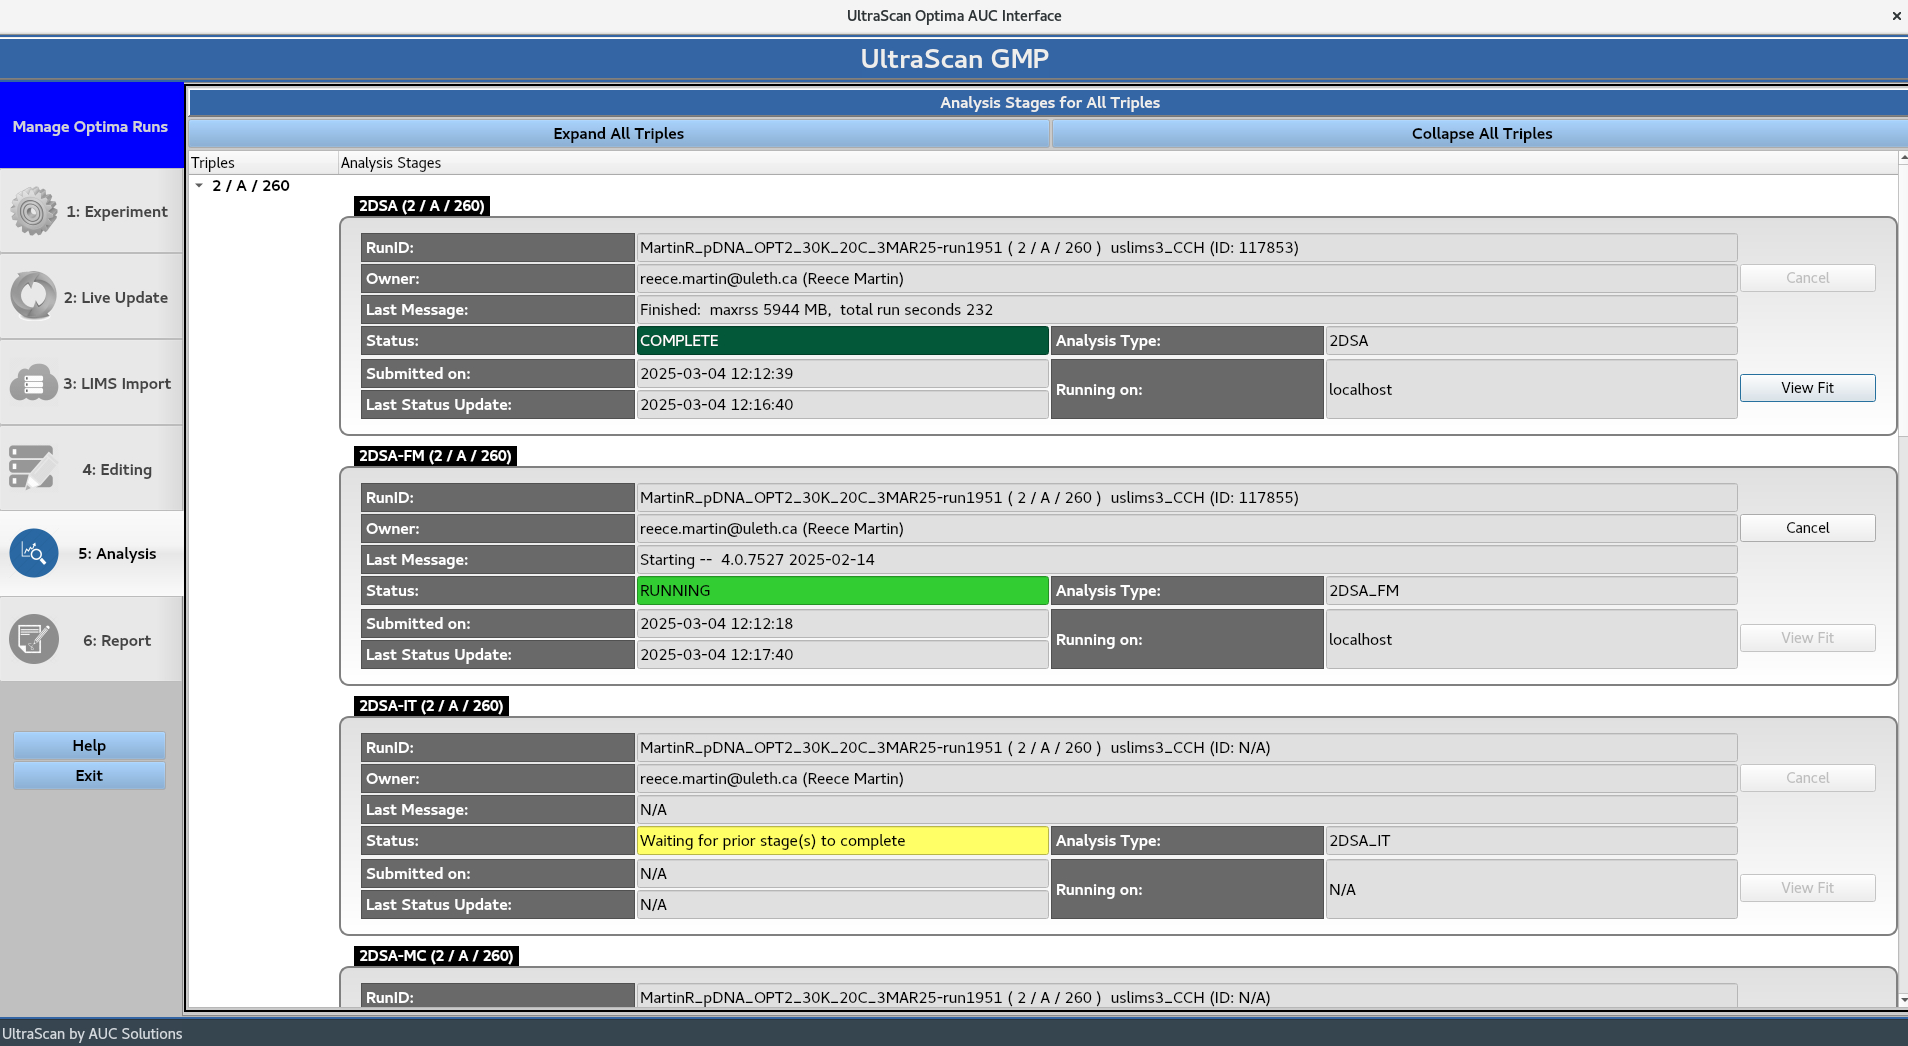
Task: Select the Analysis Stages column header
Action: point(390,162)
